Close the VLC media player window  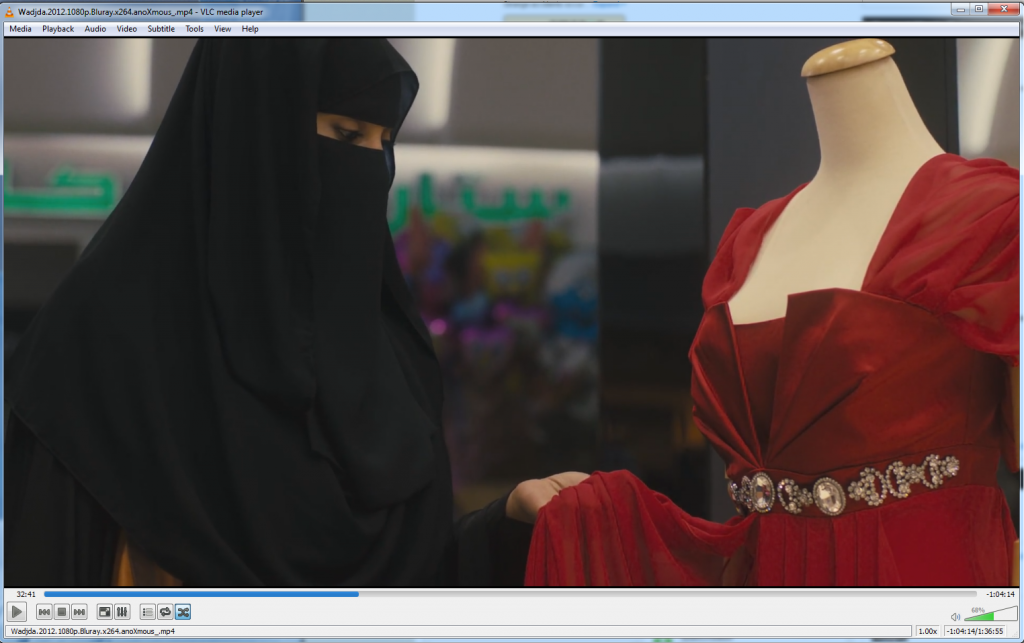pyautogui.click(x=1004, y=9)
